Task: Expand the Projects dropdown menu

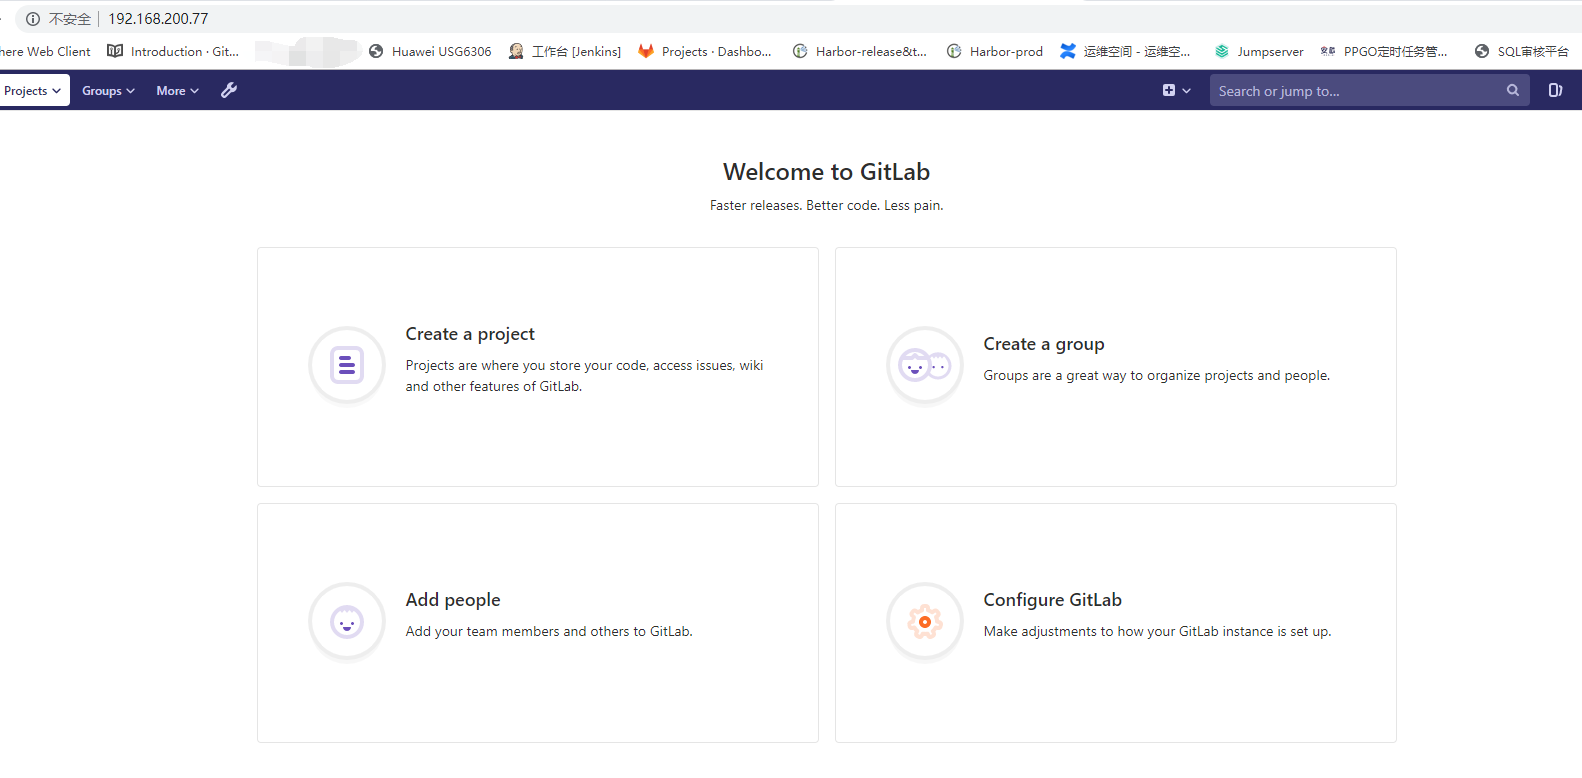Action: (33, 90)
